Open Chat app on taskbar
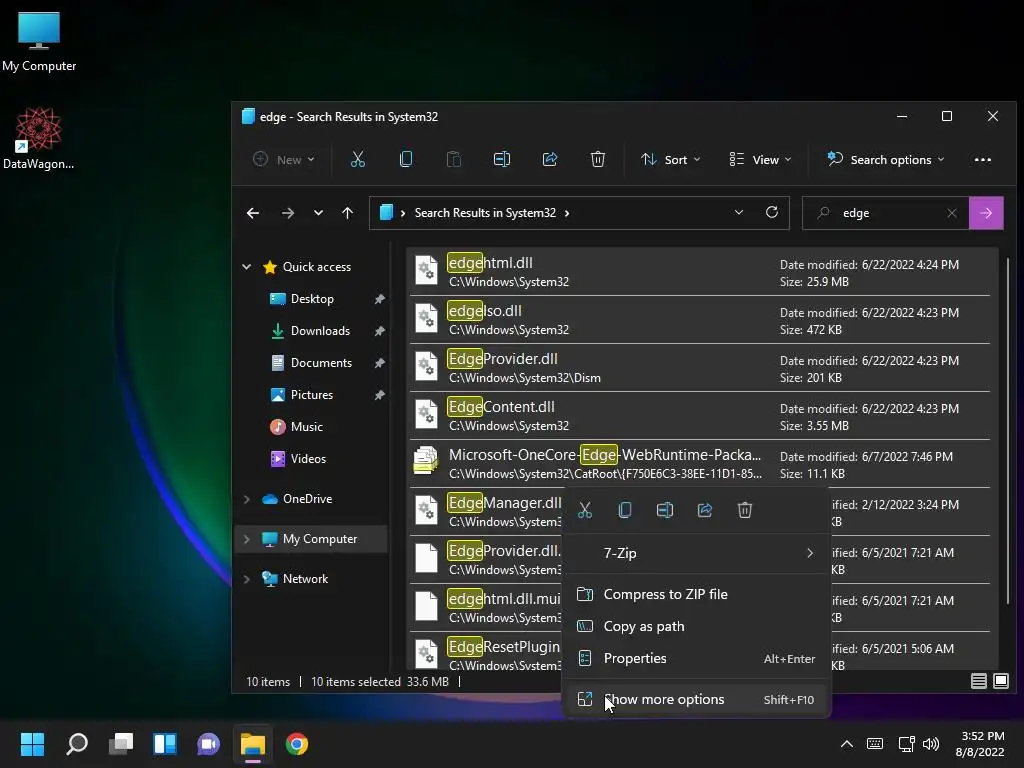This screenshot has height=768, width=1024. coord(208,744)
